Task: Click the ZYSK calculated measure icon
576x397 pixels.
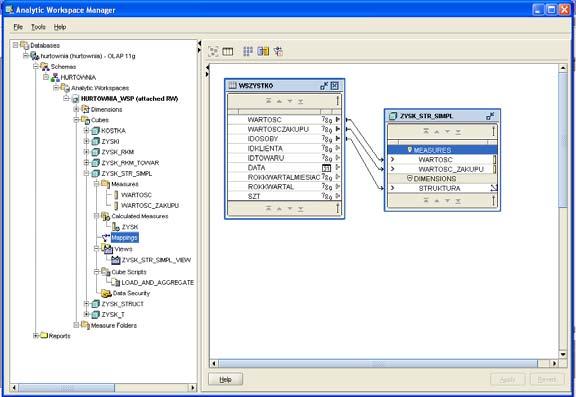Action: coord(116,227)
